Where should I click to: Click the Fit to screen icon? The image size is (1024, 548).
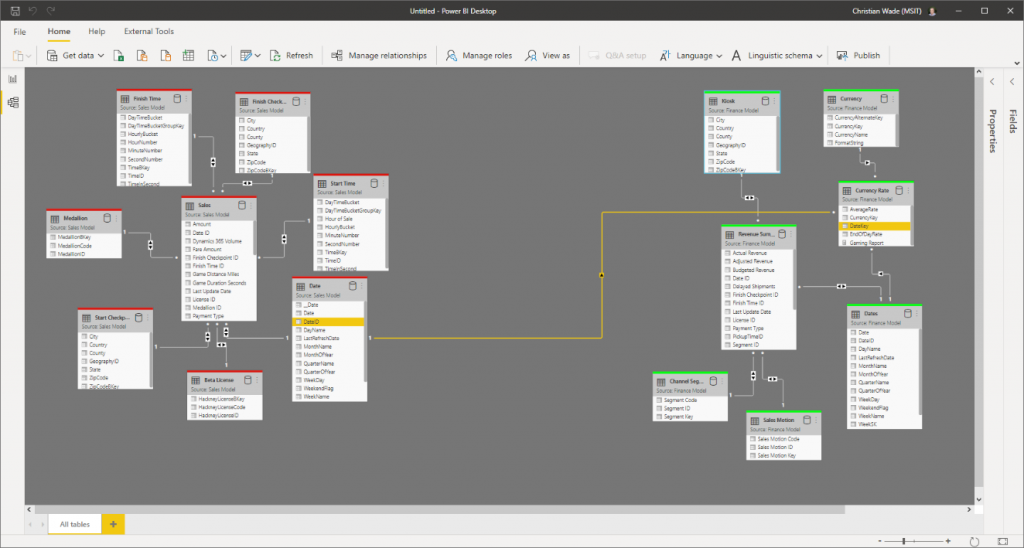[1003, 541]
